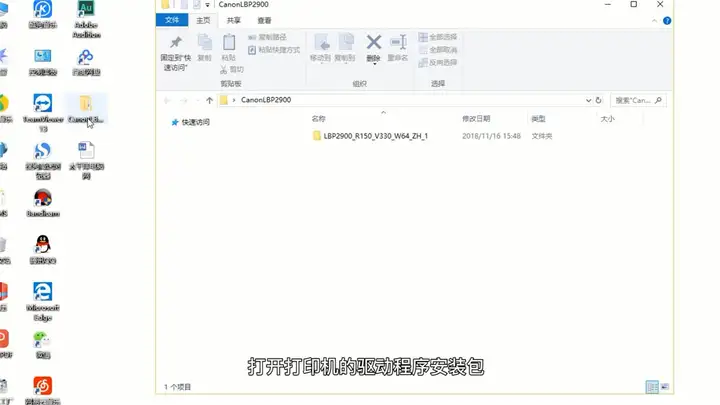Open the quick access toolbar customize dropdown
This screenshot has width=720, height=405.
coord(207,5)
